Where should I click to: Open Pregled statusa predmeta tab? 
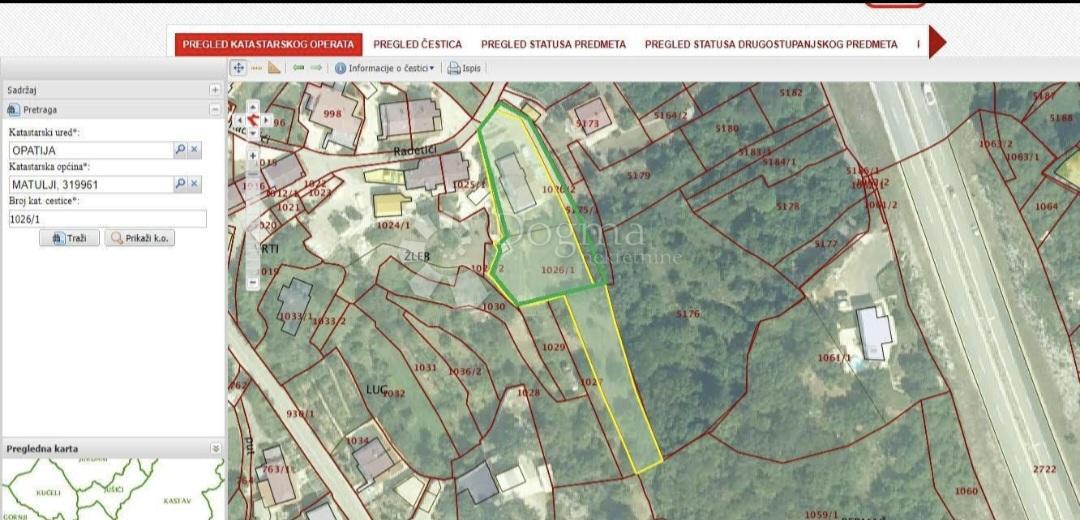pyautogui.click(x=553, y=44)
